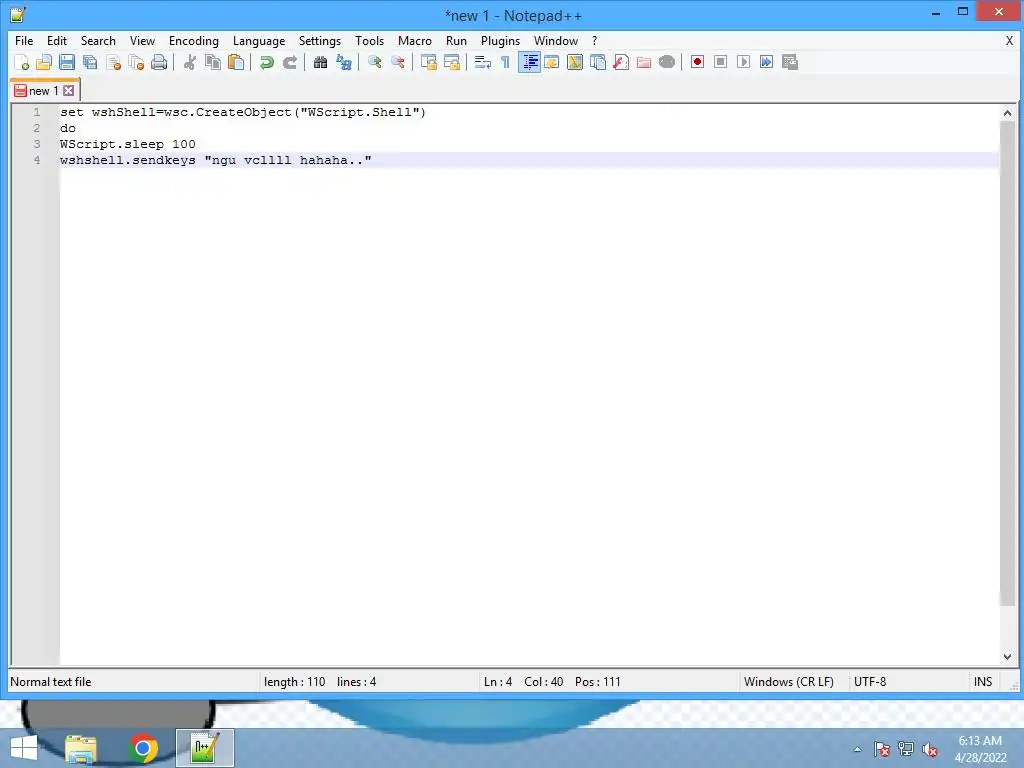Screen dimensions: 1024x768
Task: Run macro multiple times icon
Action: pos(766,62)
